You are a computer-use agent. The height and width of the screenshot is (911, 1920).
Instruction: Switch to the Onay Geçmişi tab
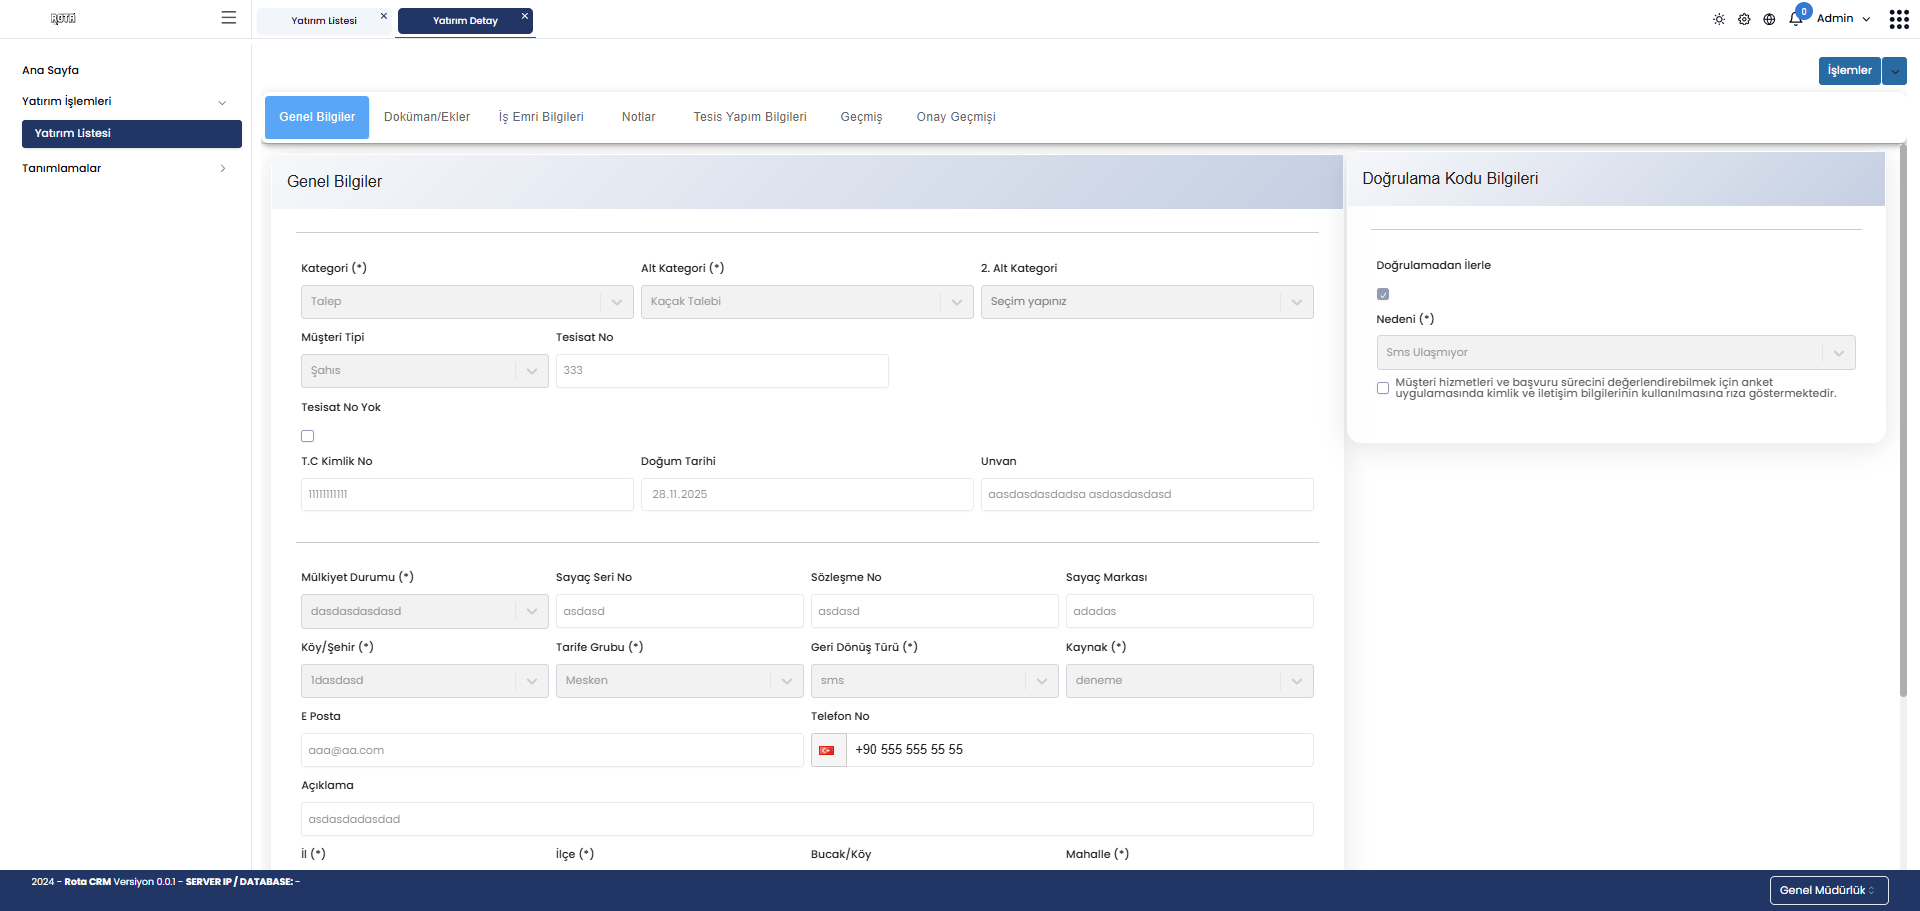coord(956,117)
